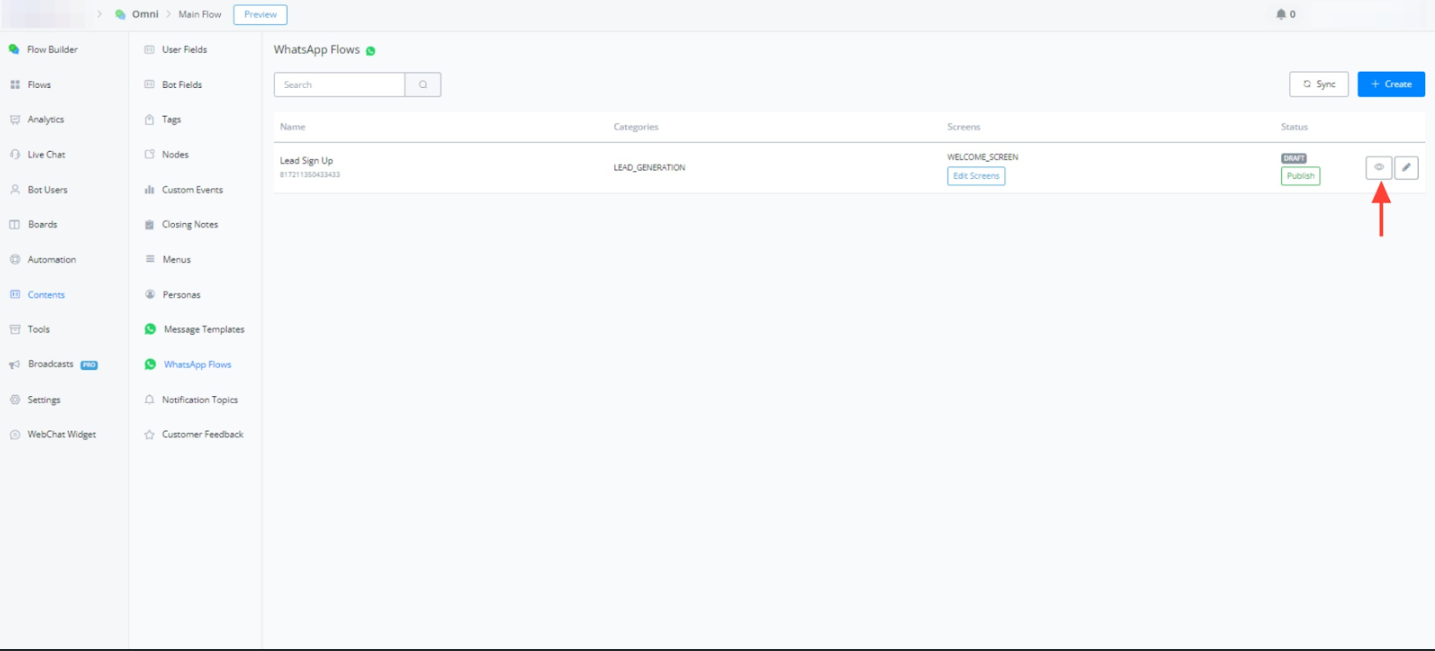Click the pencil edit icon for Lead Sign Up
This screenshot has height=651, width=1435.
1406,168
